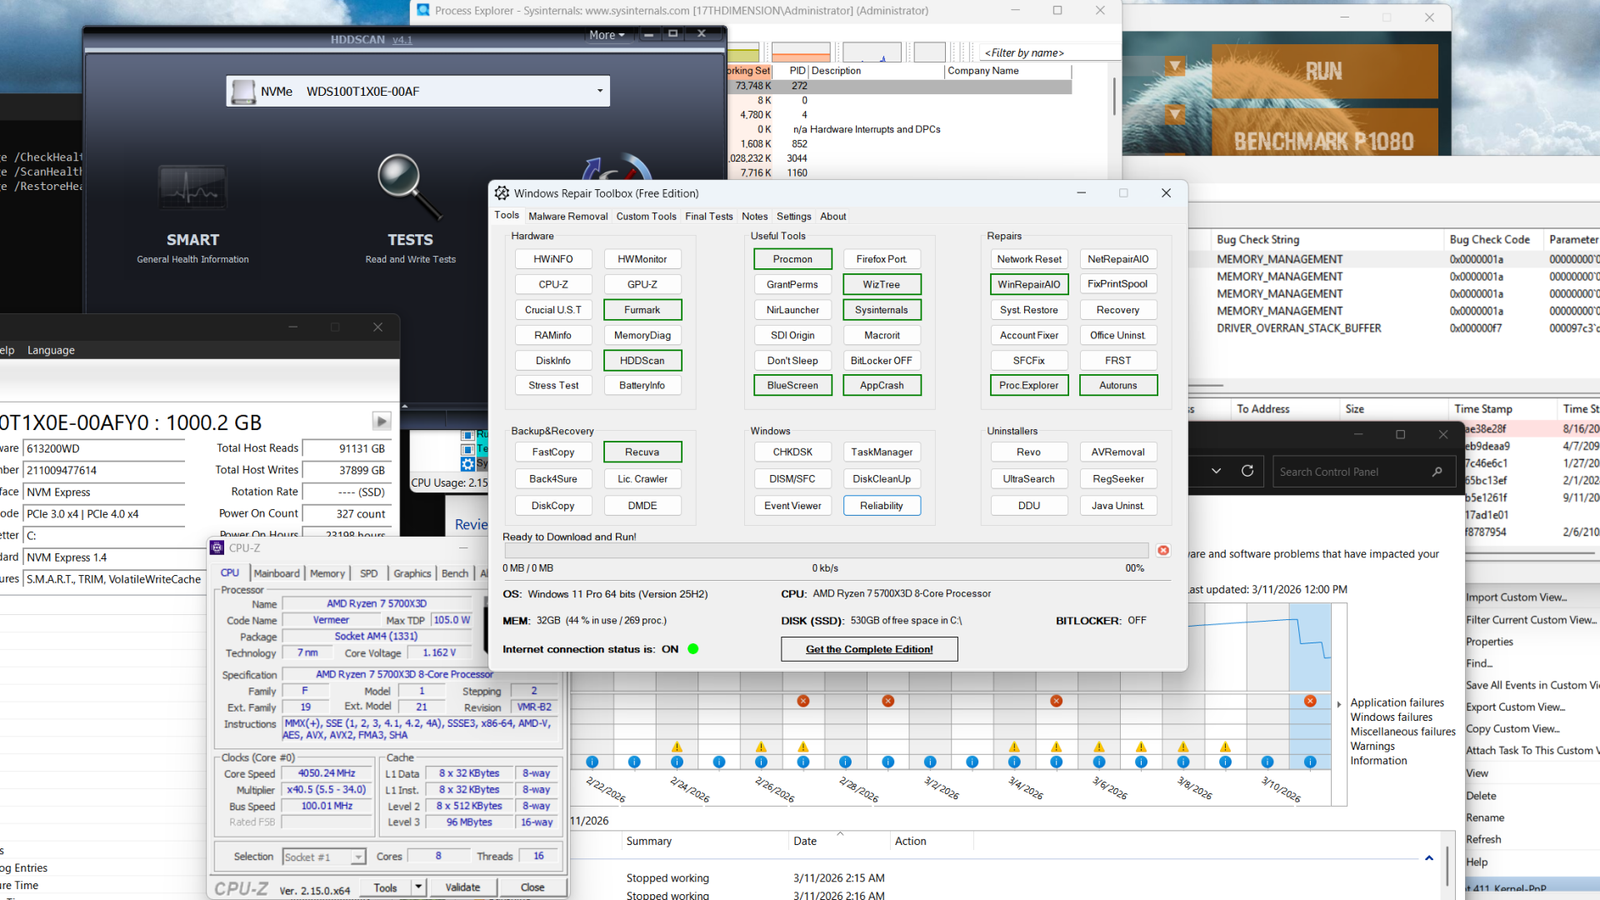Click the blue information icon on 2/22/2026
This screenshot has width=1600, height=900.
click(x=592, y=761)
